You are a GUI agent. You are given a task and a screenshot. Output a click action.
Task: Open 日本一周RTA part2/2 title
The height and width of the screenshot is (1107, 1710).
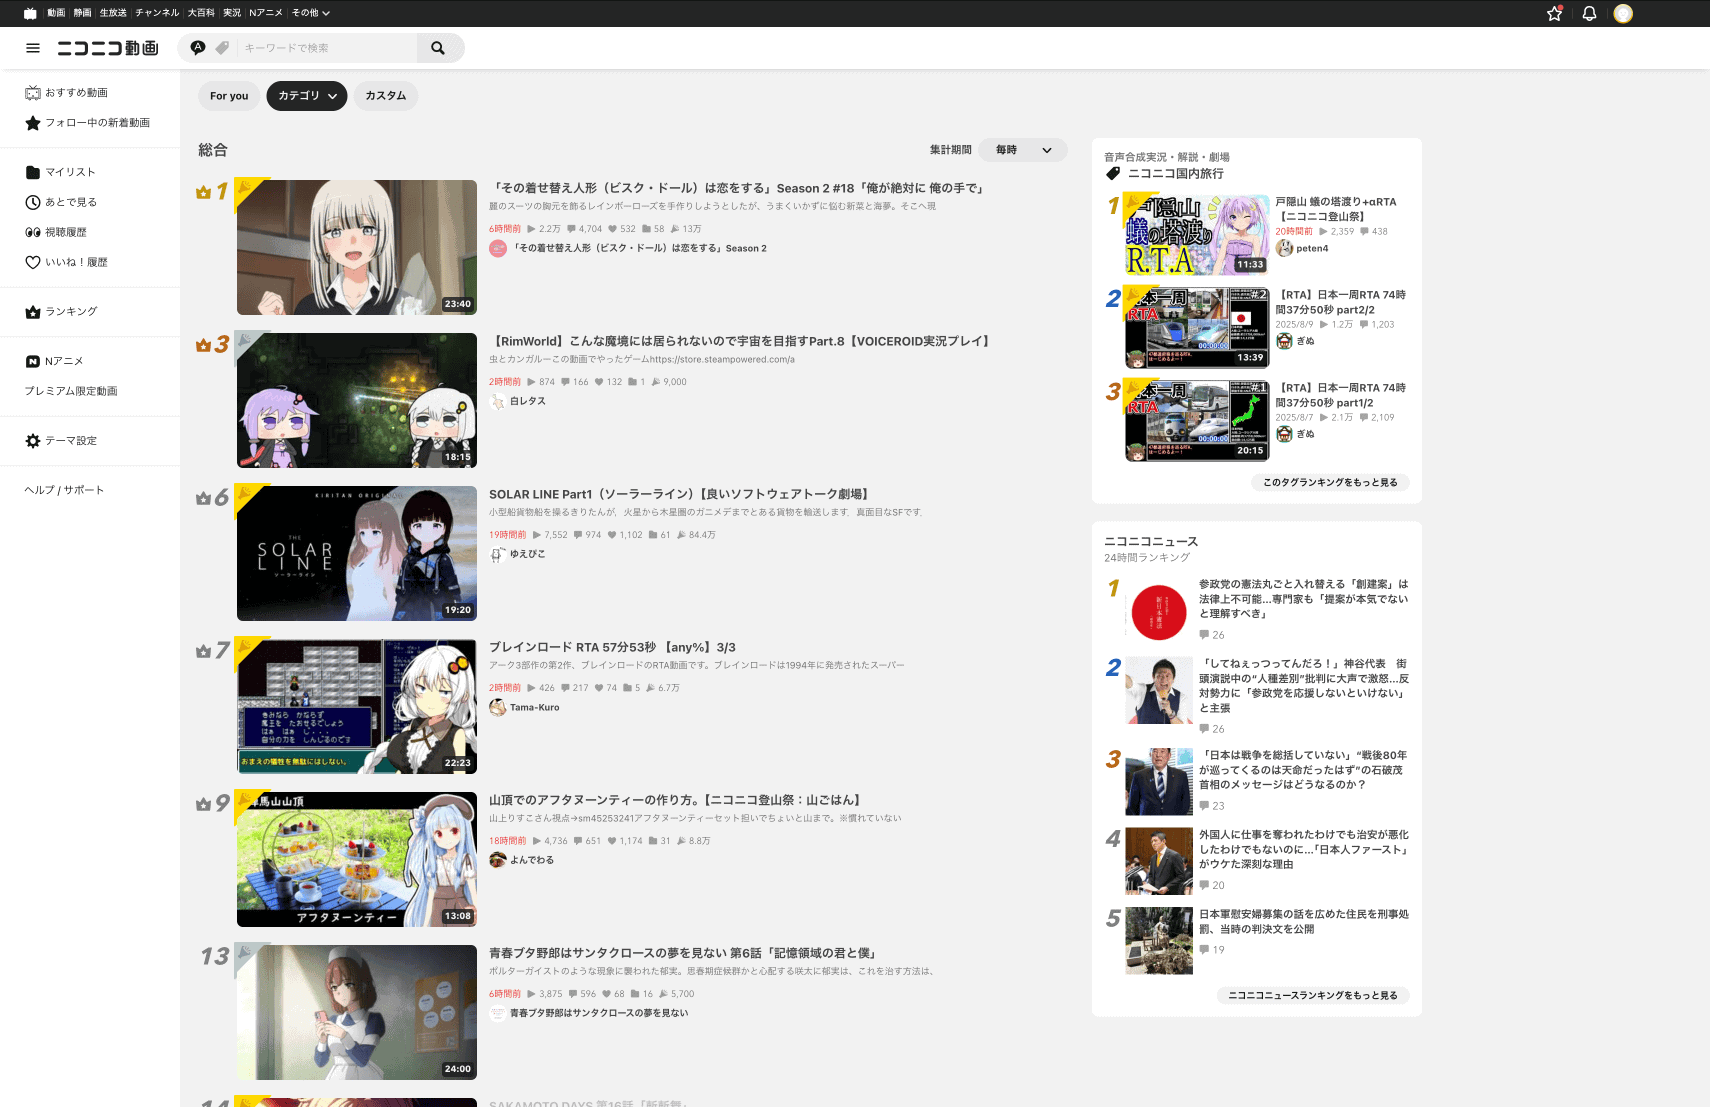1341,302
